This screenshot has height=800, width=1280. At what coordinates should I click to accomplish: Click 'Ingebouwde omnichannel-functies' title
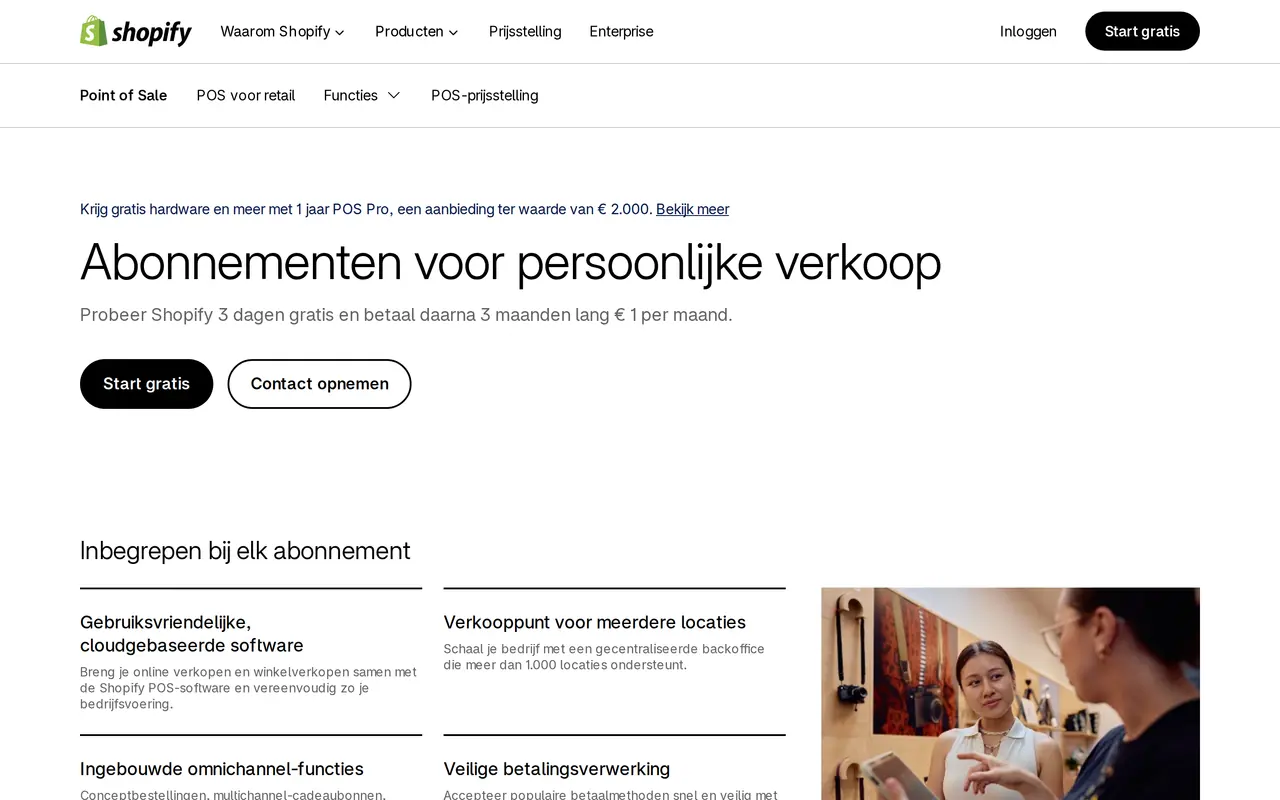click(x=222, y=769)
